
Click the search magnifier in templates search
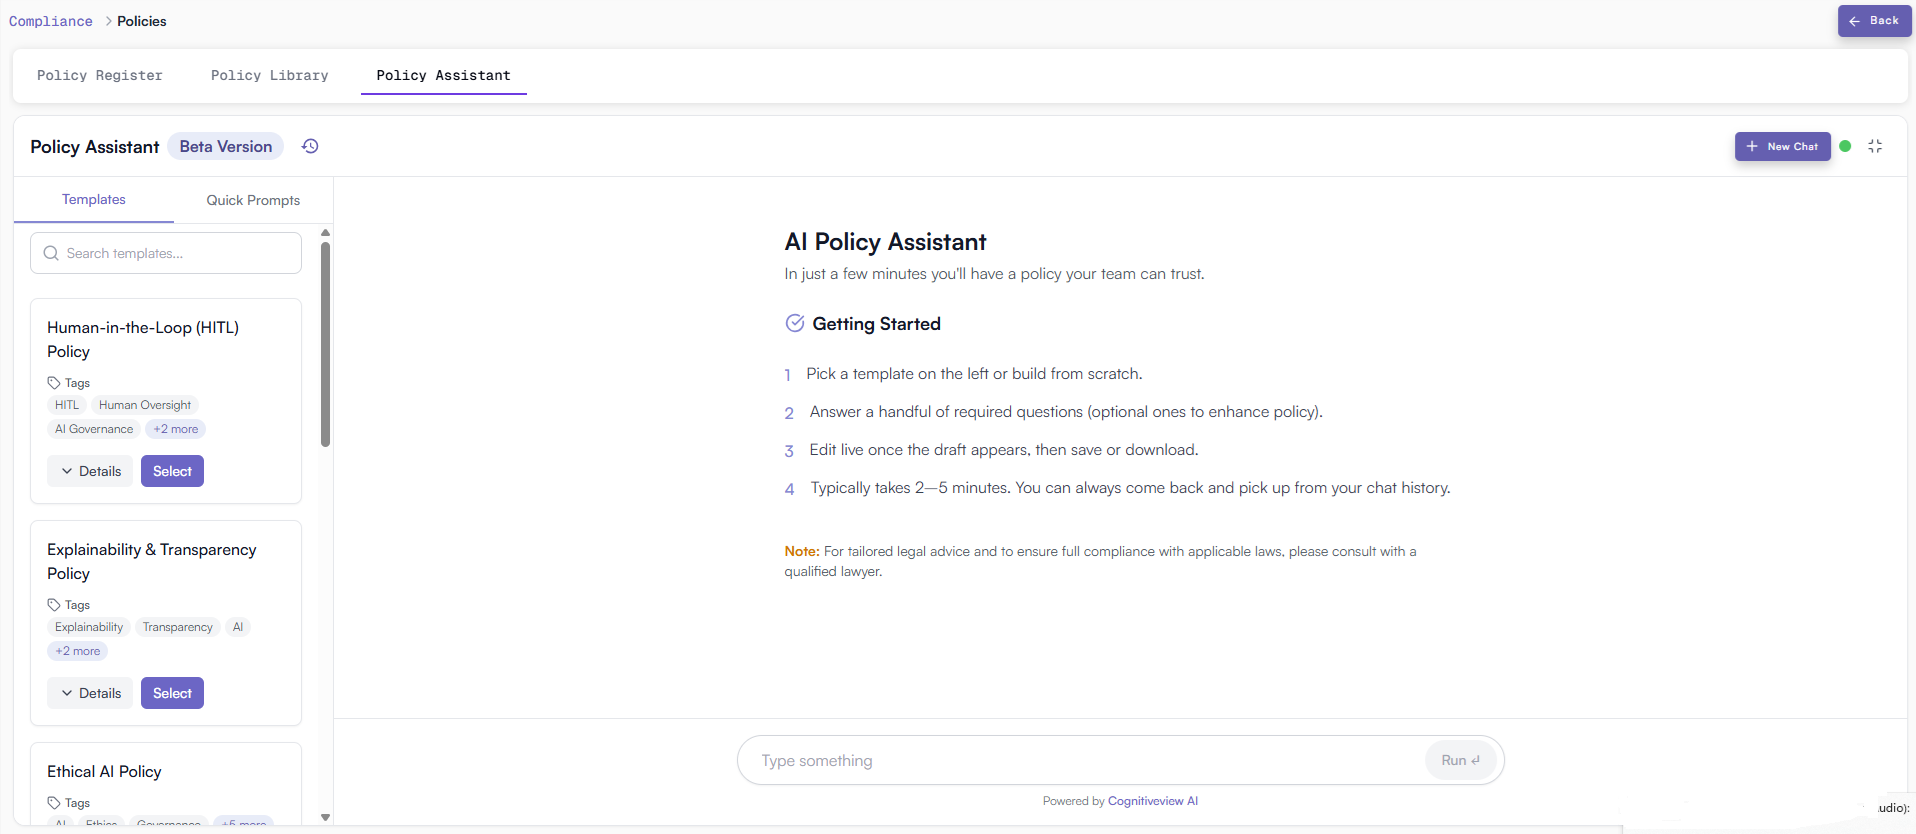click(x=51, y=253)
